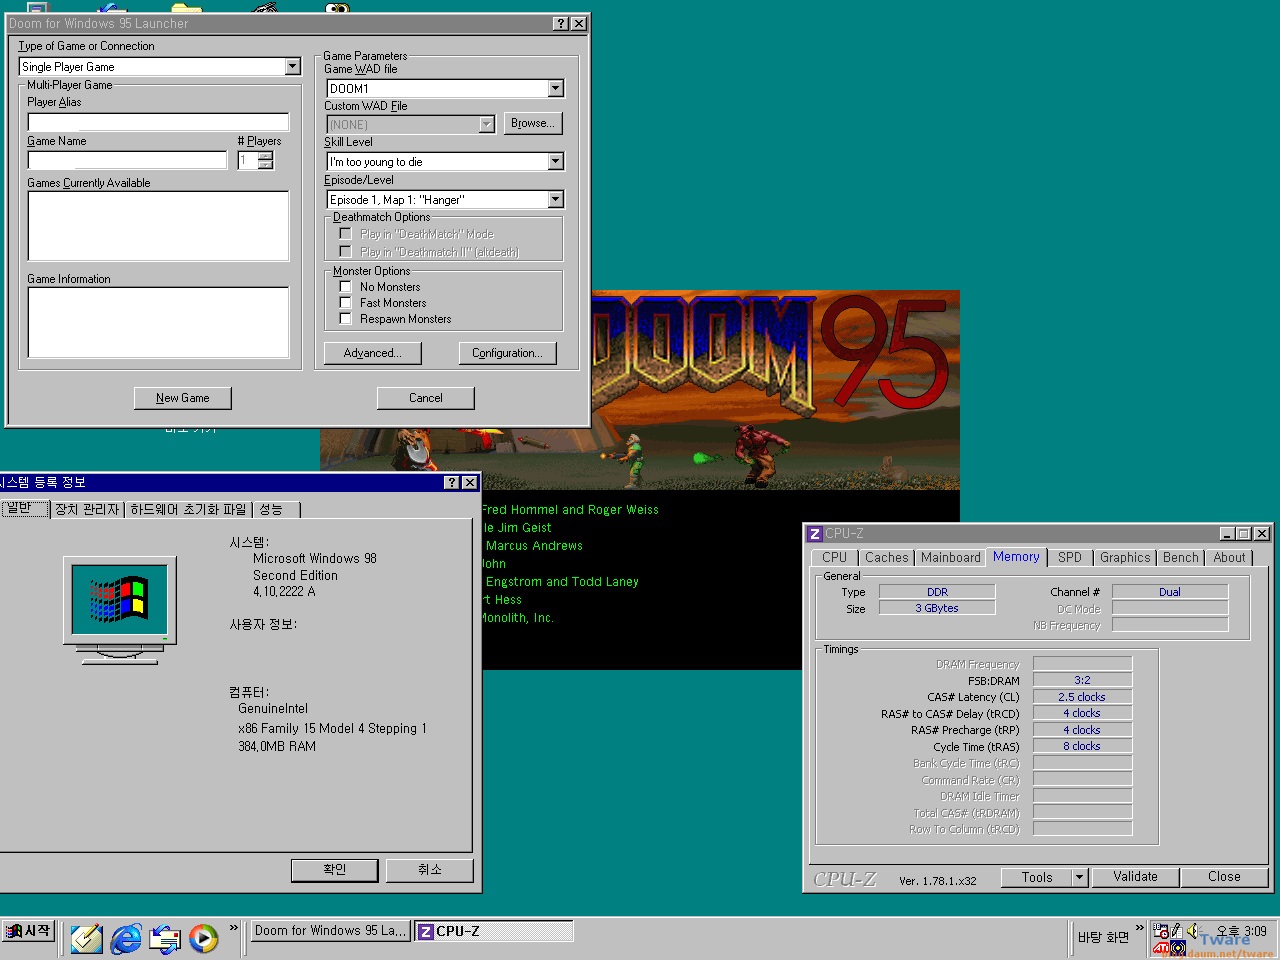
Task: Launch Outlook Express from quick launch
Action: pos(165,938)
